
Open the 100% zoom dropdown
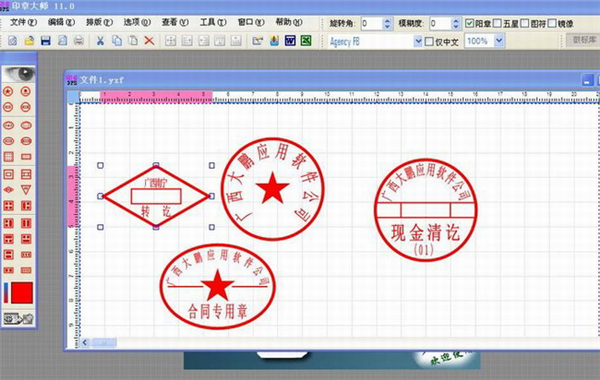(499, 41)
